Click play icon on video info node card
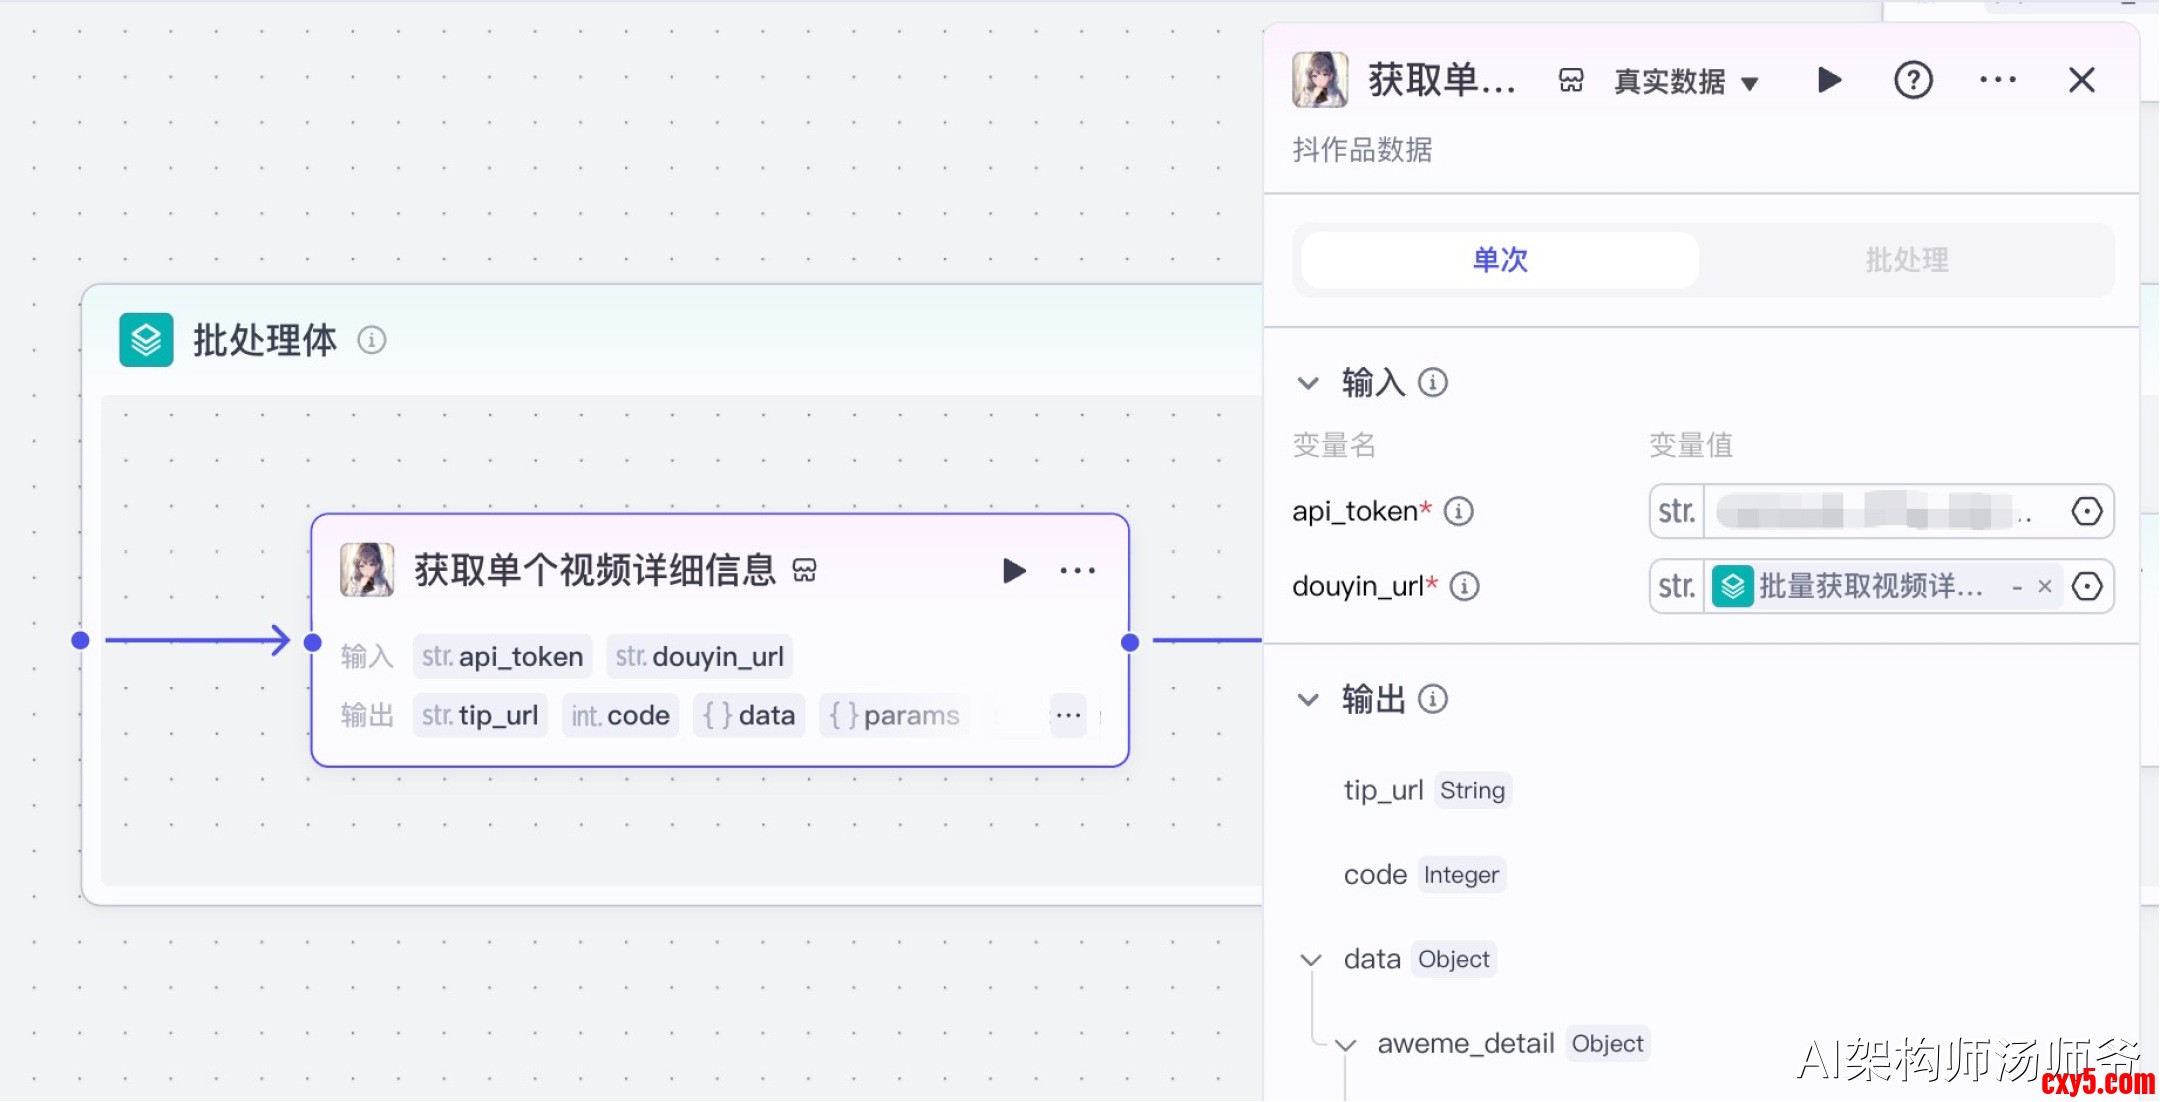This screenshot has height=1102, width=2160. 1014,571
